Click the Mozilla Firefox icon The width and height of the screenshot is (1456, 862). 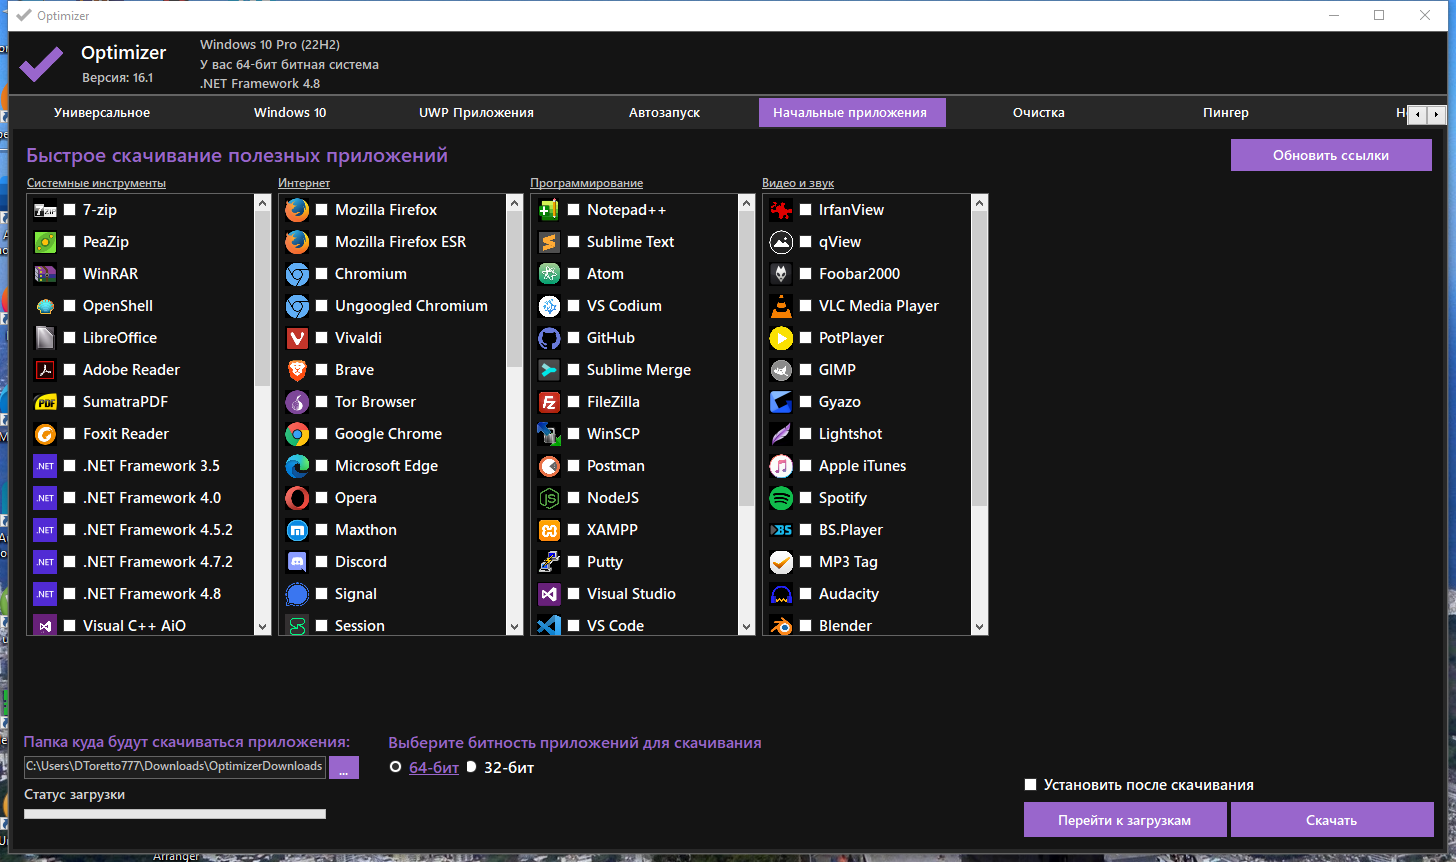(297, 210)
